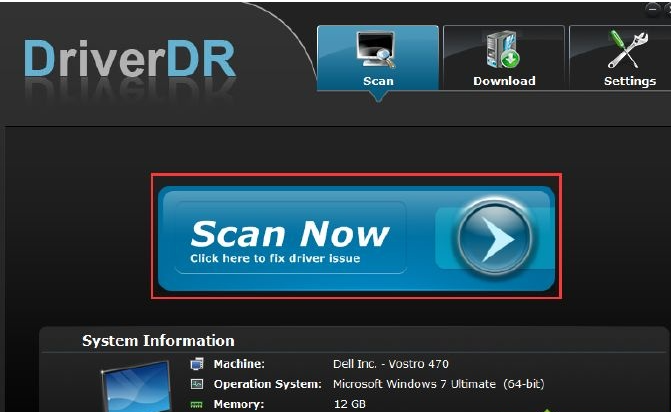Click the 'System Information' heading
Screen dimensions: 671x412
(x=158, y=341)
